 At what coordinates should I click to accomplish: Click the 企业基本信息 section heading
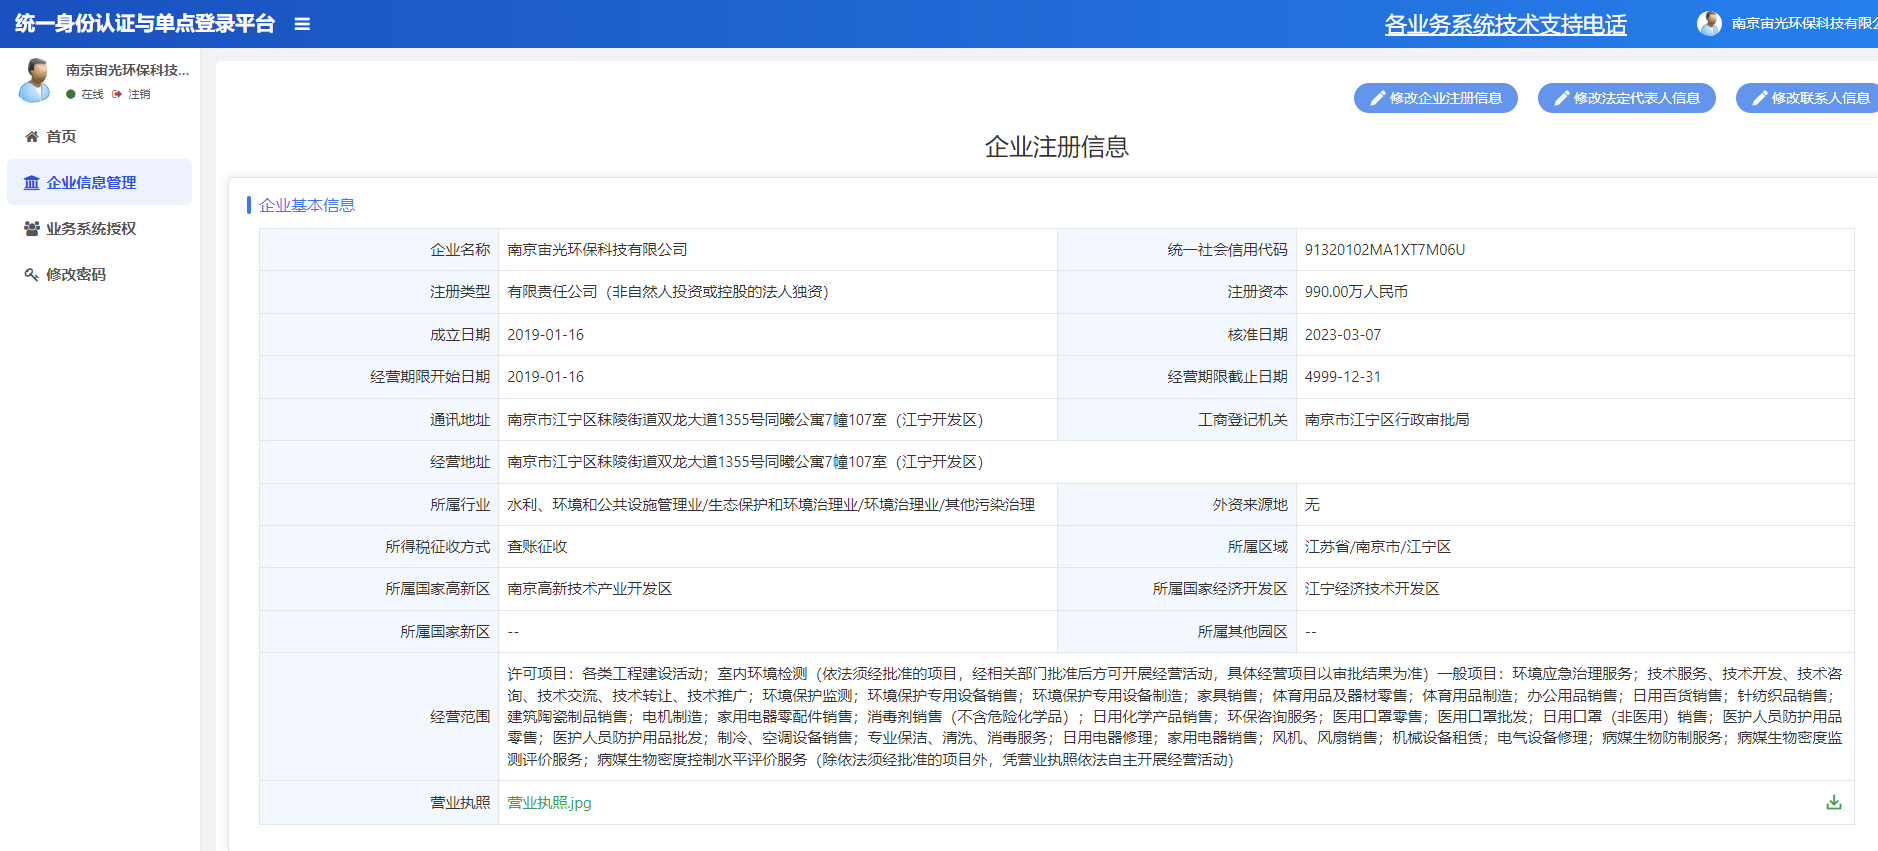pos(307,205)
